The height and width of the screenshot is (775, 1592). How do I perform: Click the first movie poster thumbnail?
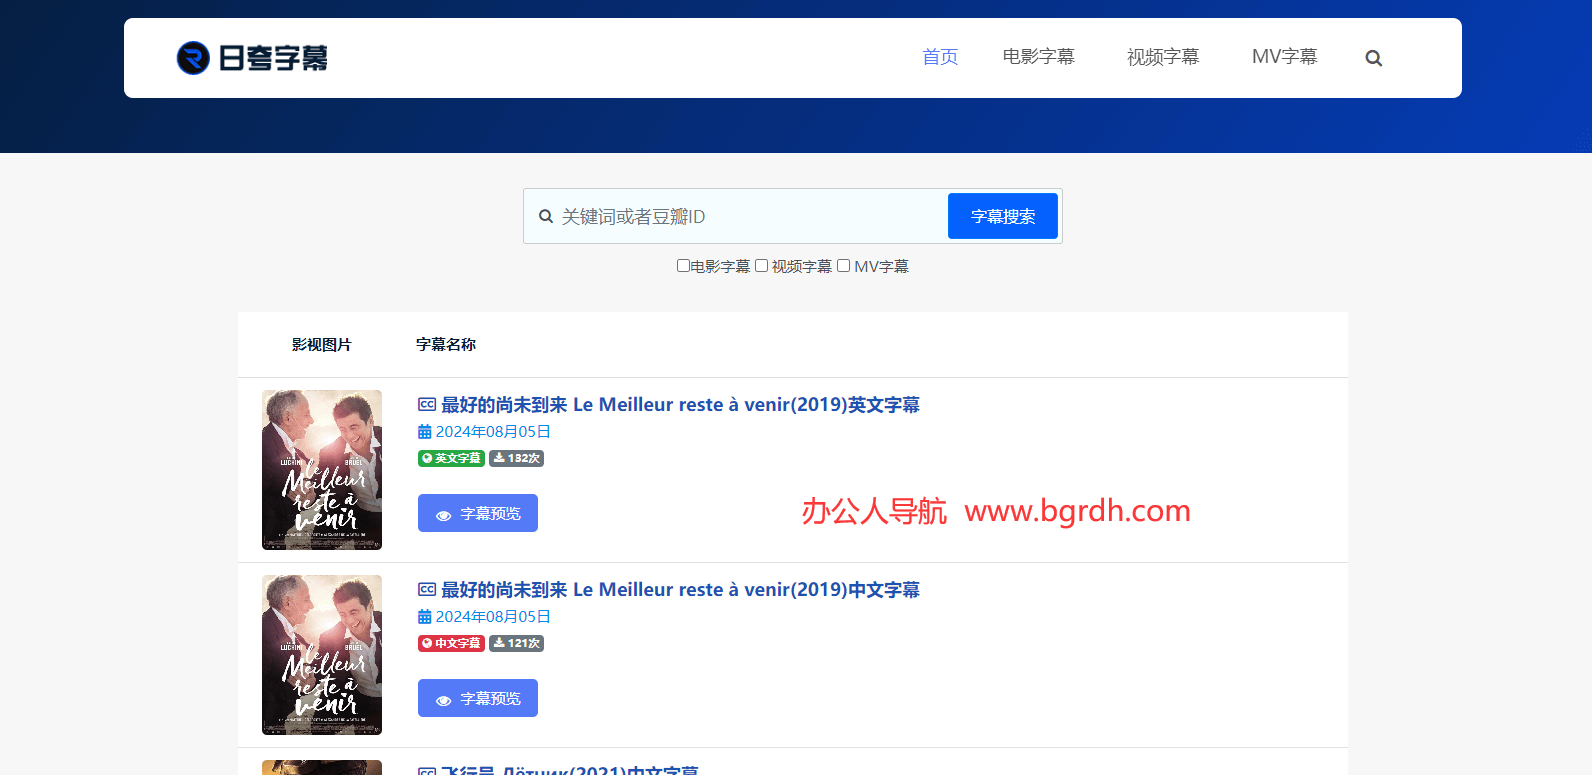(x=322, y=470)
